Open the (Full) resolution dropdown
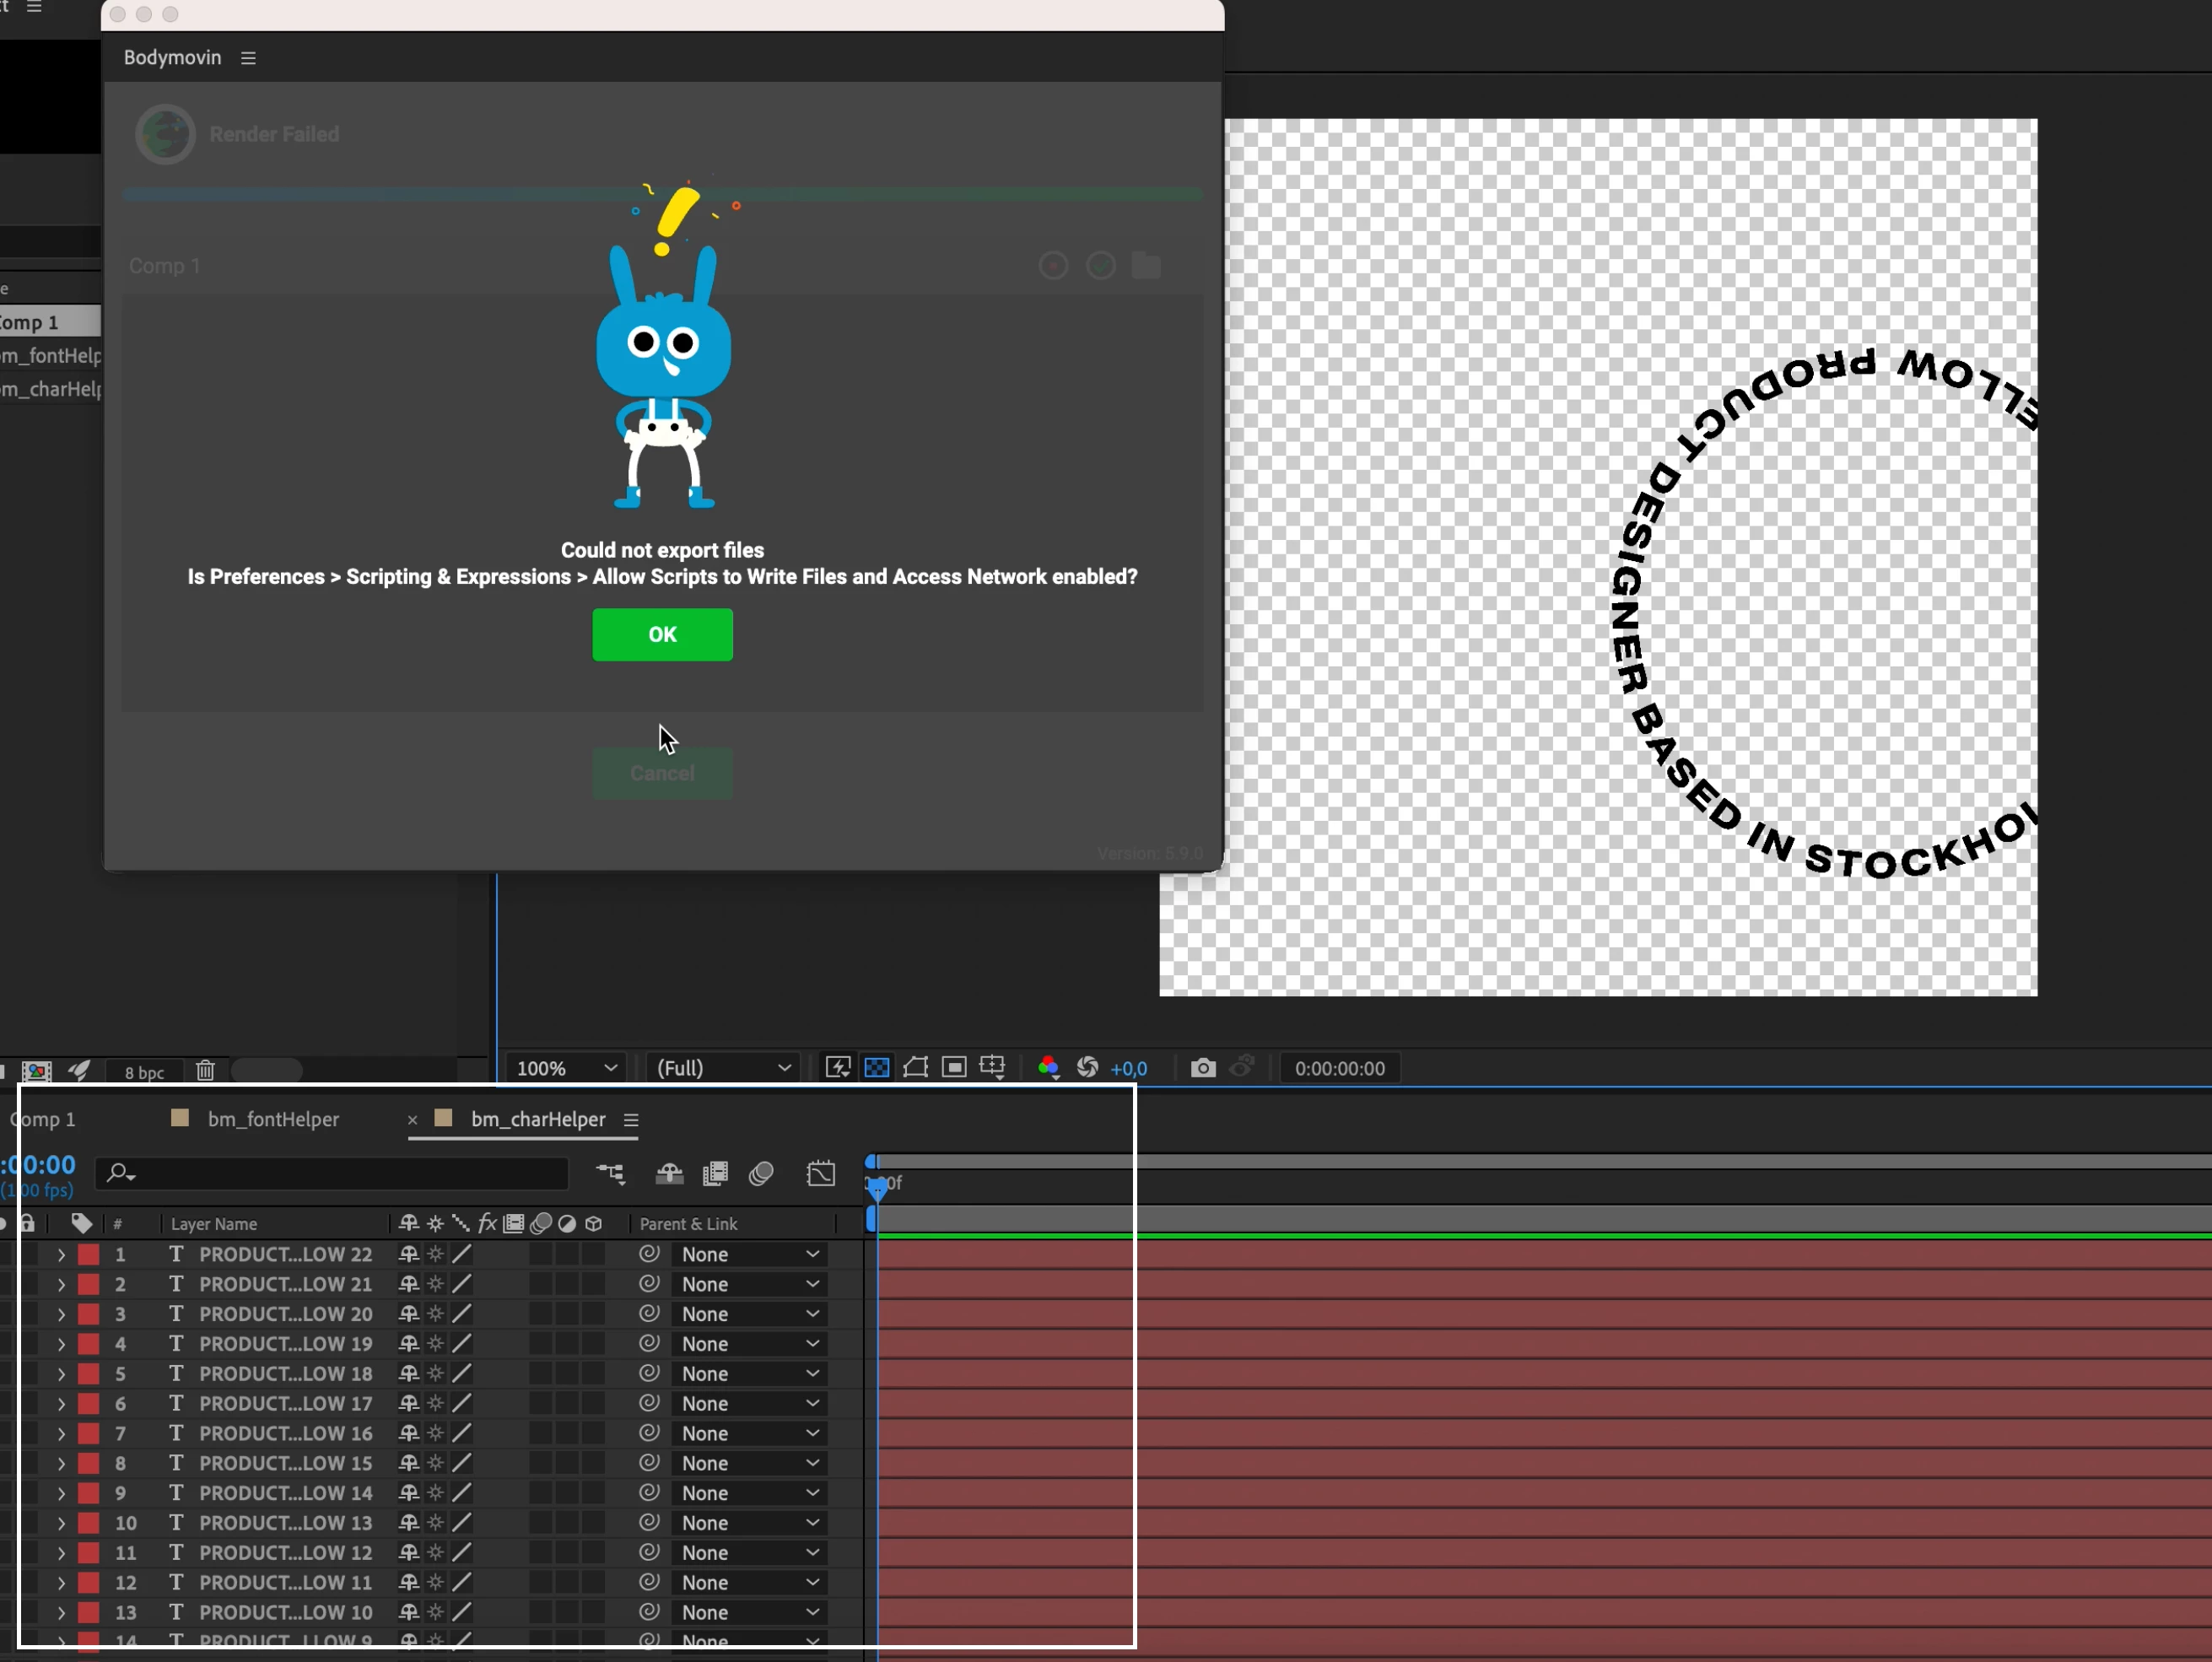This screenshot has width=2212, height=1662. click(723, 1068)
